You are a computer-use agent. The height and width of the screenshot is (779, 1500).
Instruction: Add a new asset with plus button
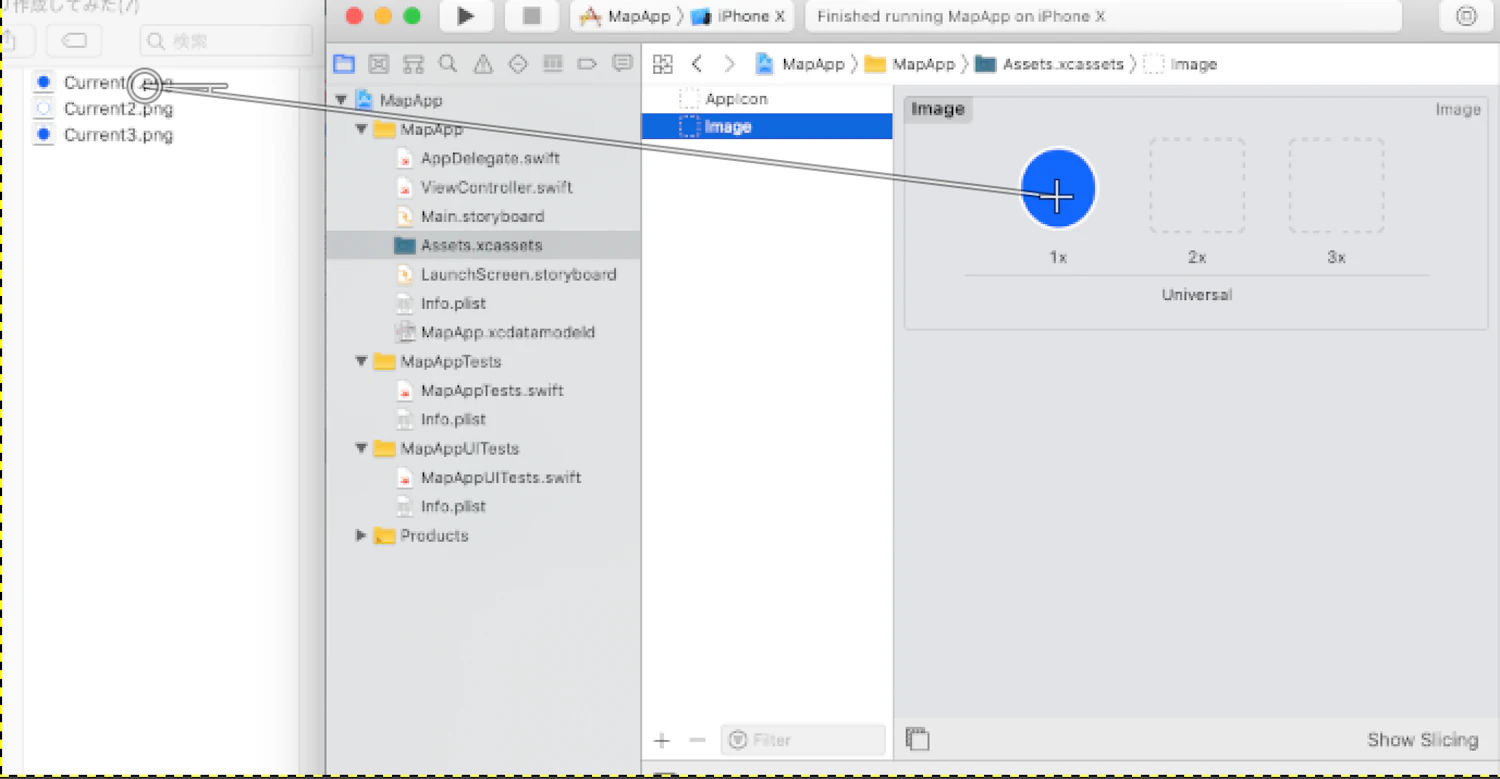coord(662,741)
